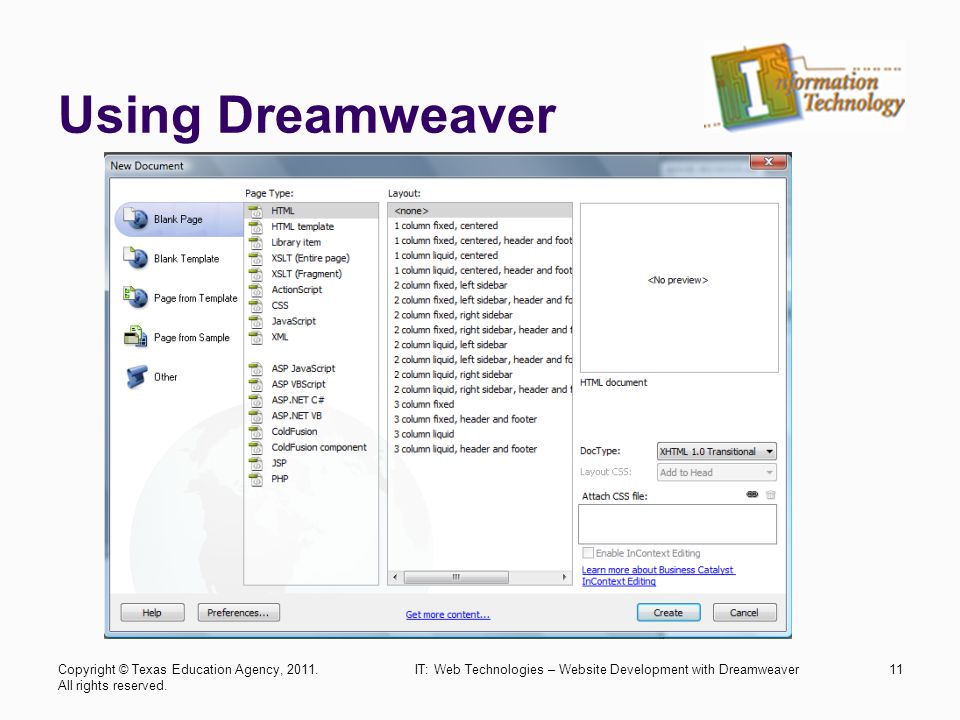Select '2 column fixed, left sidebar, header and fo' layout
Image resolution: width=960 pixels, height=720 pixels.
480,300
